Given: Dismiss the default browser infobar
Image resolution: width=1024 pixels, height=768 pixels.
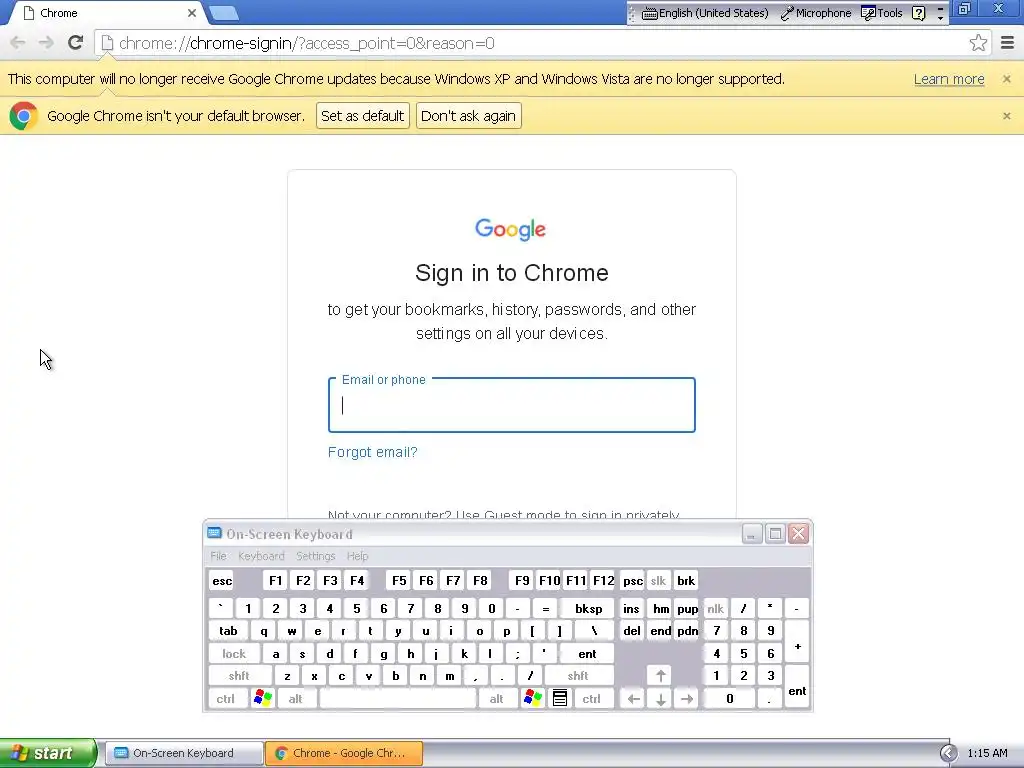Looking at the screenshot, I should [1006, 116].
